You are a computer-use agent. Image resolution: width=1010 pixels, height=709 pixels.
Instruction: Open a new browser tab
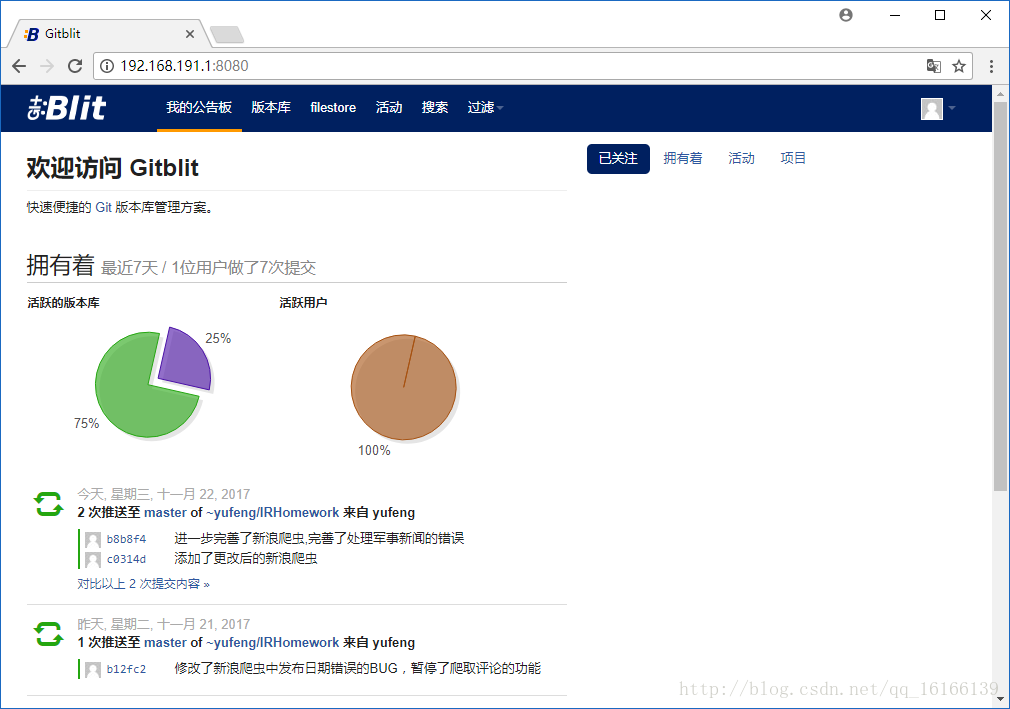pyautogui.click(x=227, y=34)
